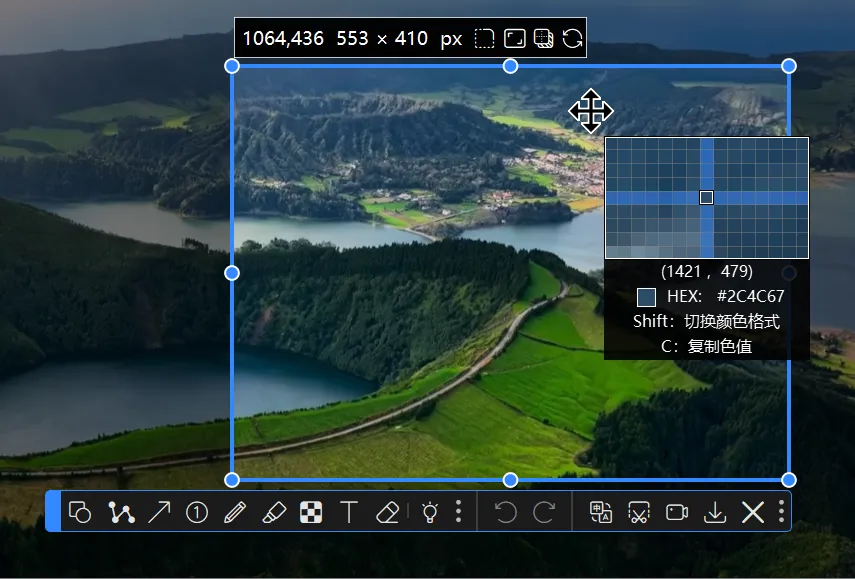Save the screenshot with download icon
This screenshot has height=579, width=855.
tap(715, 512)
